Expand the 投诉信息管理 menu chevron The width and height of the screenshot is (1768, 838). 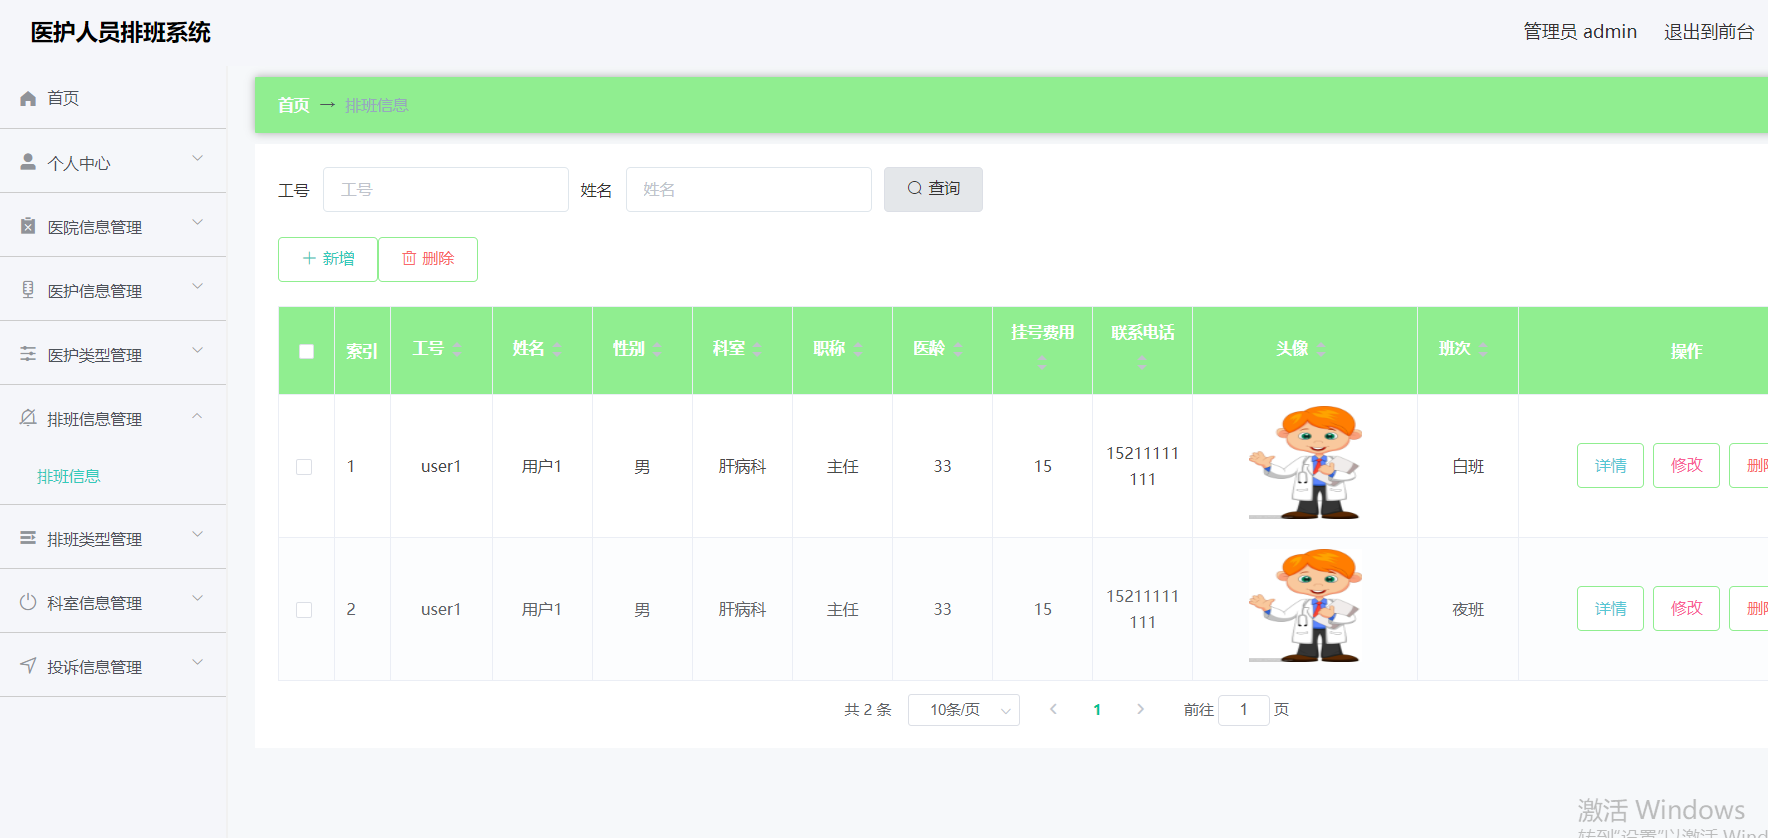click(197, 662)
